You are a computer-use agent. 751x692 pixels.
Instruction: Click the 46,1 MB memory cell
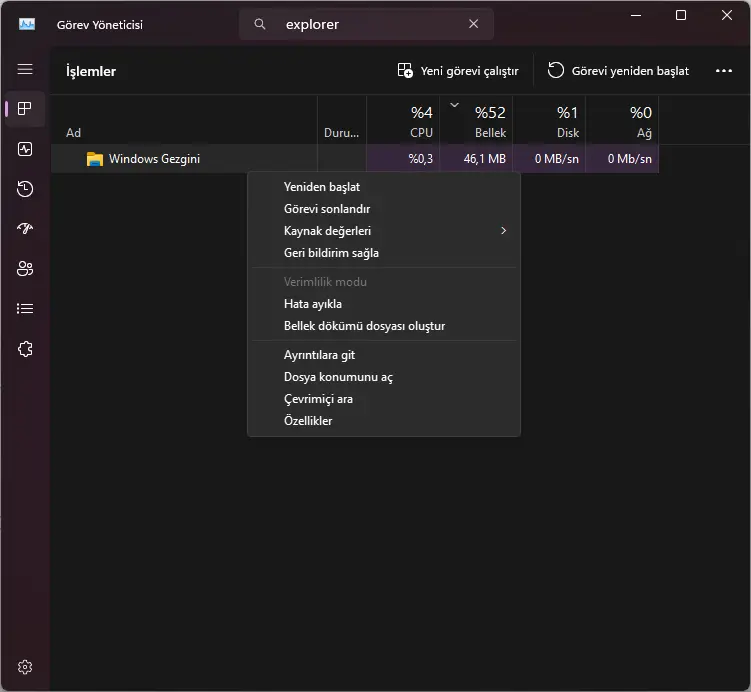pos(476,159)
